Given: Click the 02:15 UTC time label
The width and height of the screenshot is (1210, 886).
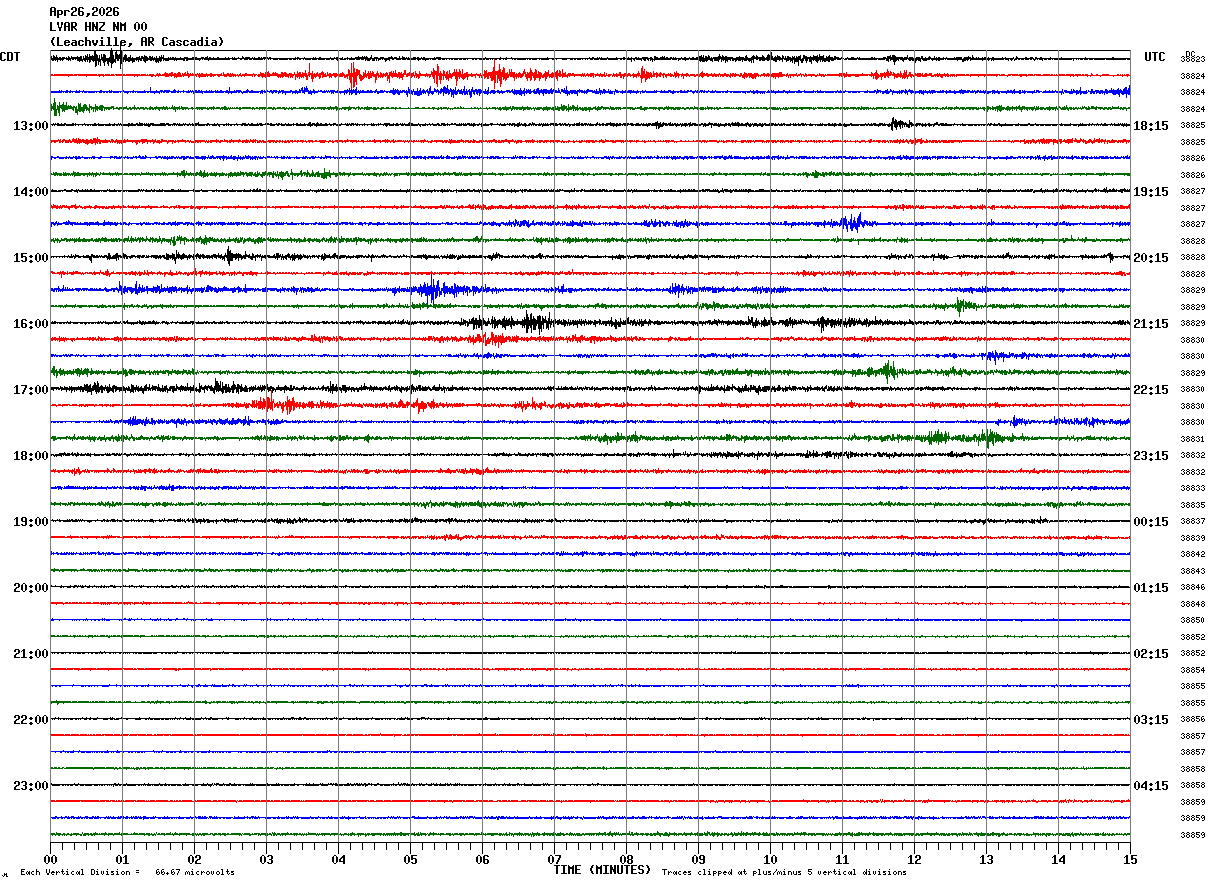Looking at the screenshot, I should [x=1151, y=654].
